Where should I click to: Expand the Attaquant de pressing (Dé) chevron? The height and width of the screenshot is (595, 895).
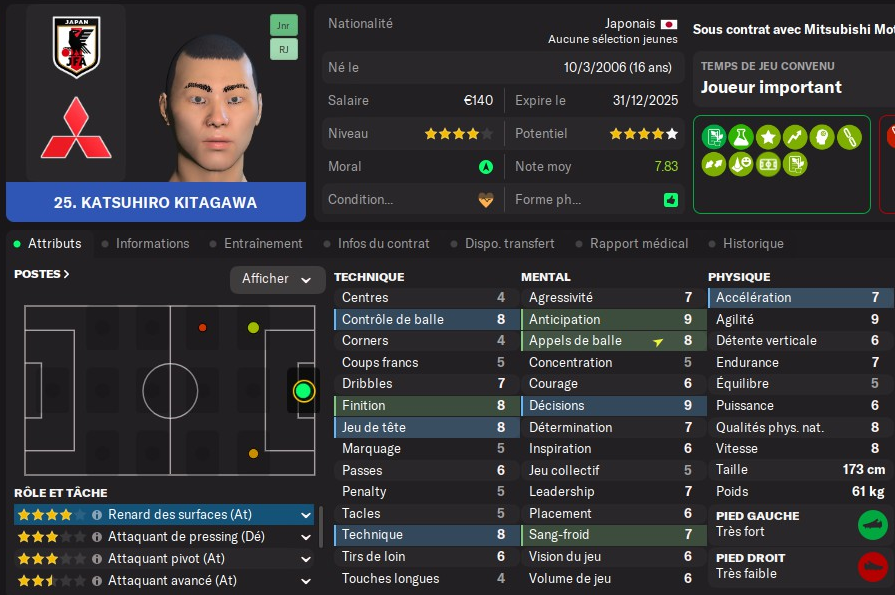[x=306, y=537]
